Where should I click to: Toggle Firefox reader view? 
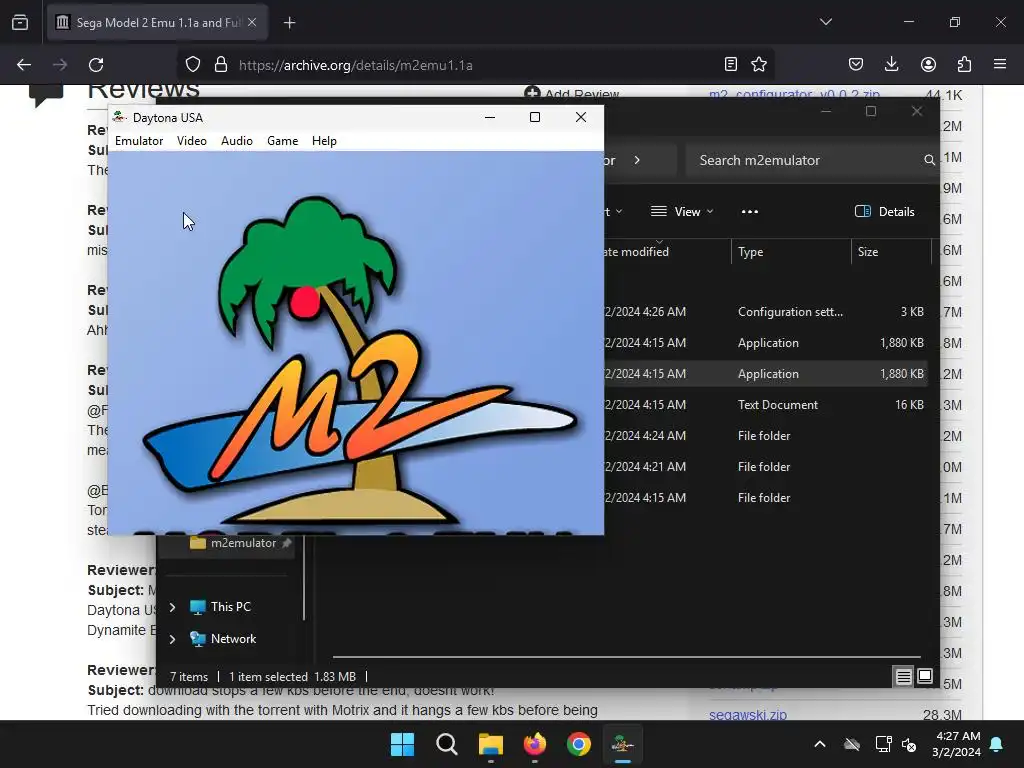731,64
